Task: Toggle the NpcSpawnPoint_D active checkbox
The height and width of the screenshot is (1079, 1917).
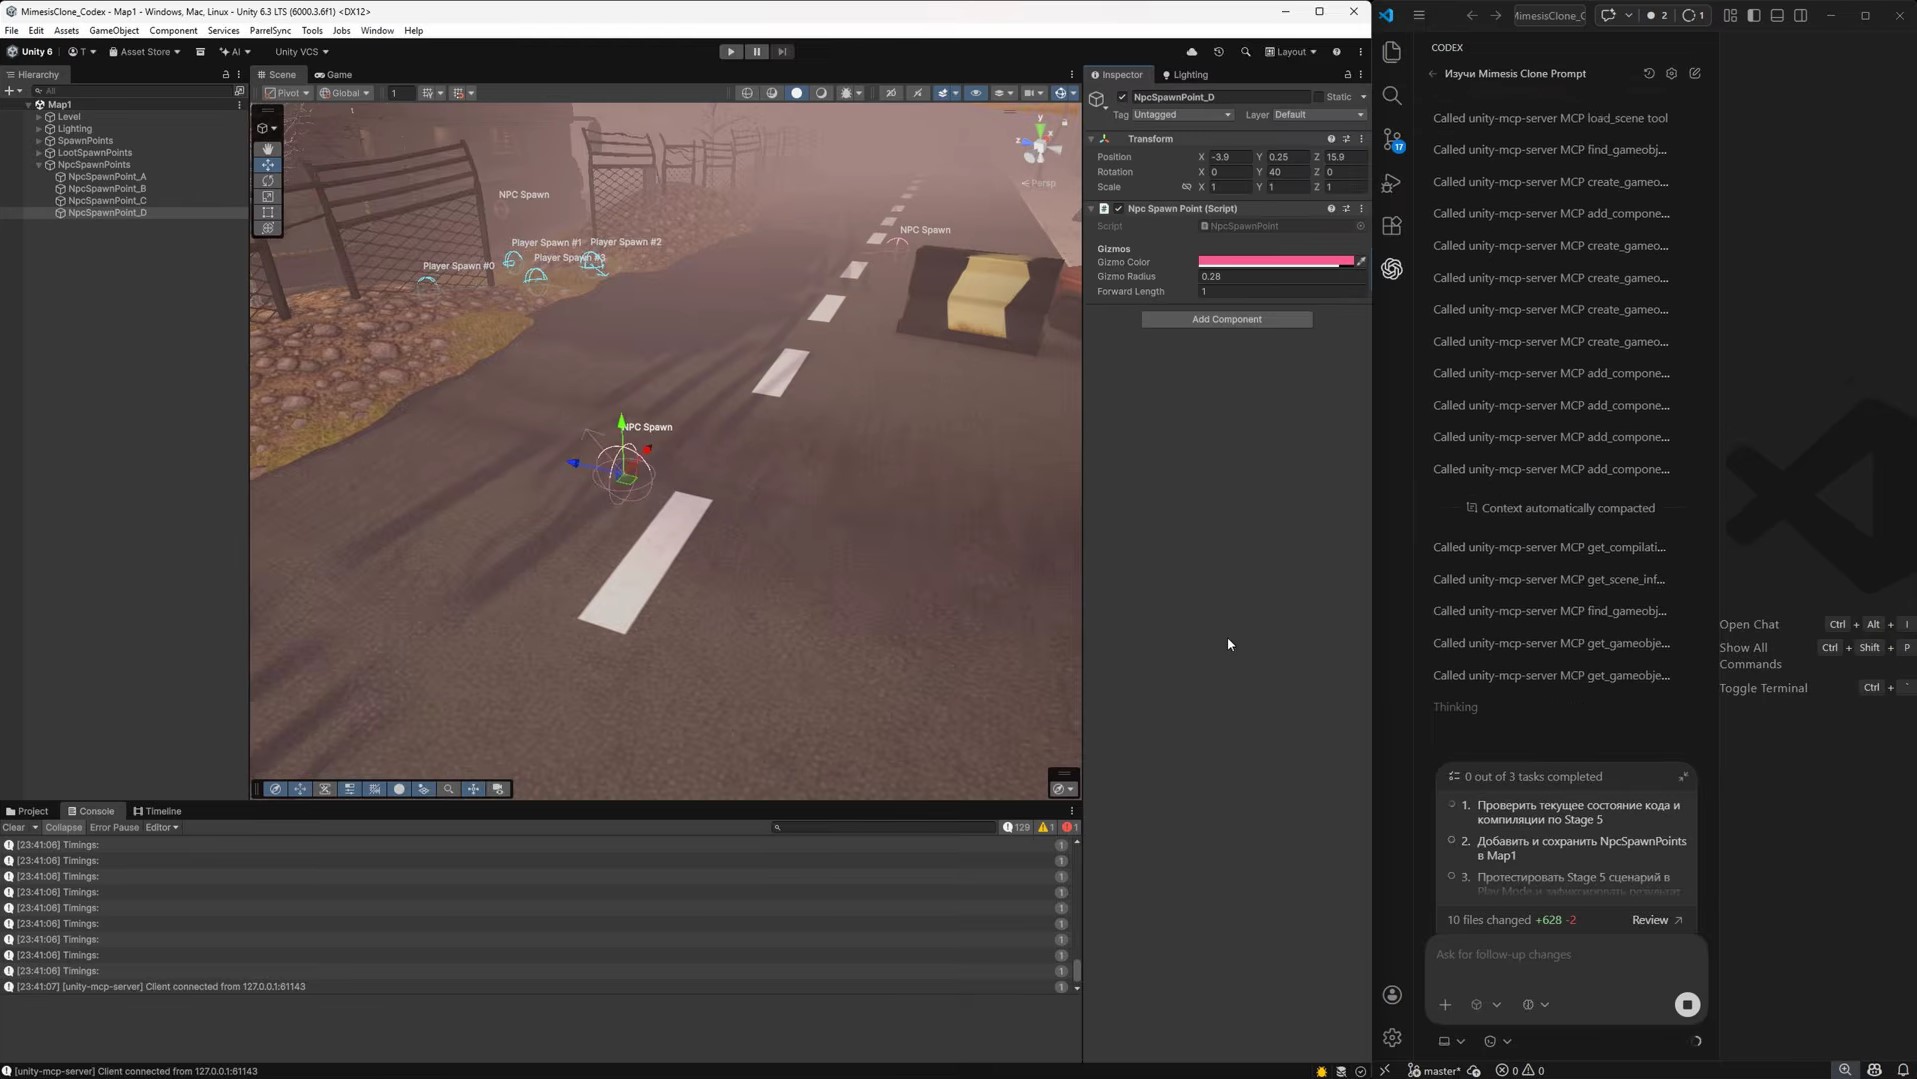Action: pyautogui.click(x=1122, y=97)
